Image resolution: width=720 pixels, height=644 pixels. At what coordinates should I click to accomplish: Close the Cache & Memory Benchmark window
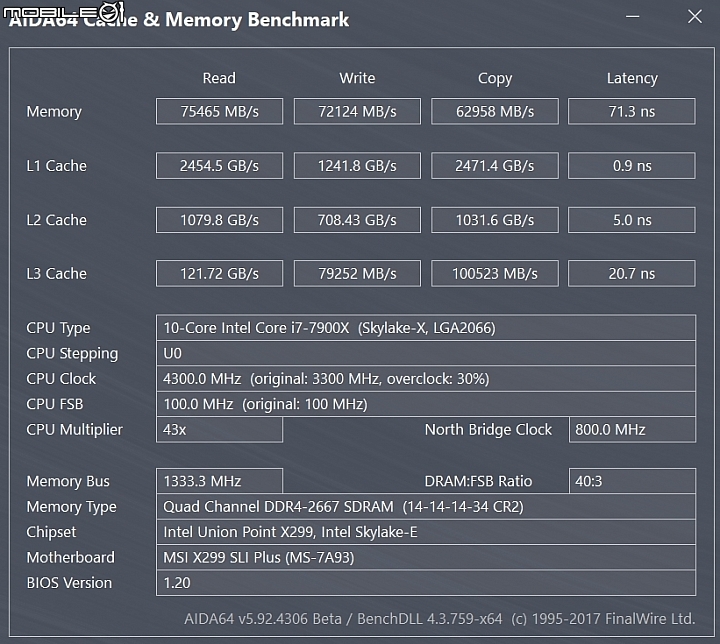click(x=695, y=17)
